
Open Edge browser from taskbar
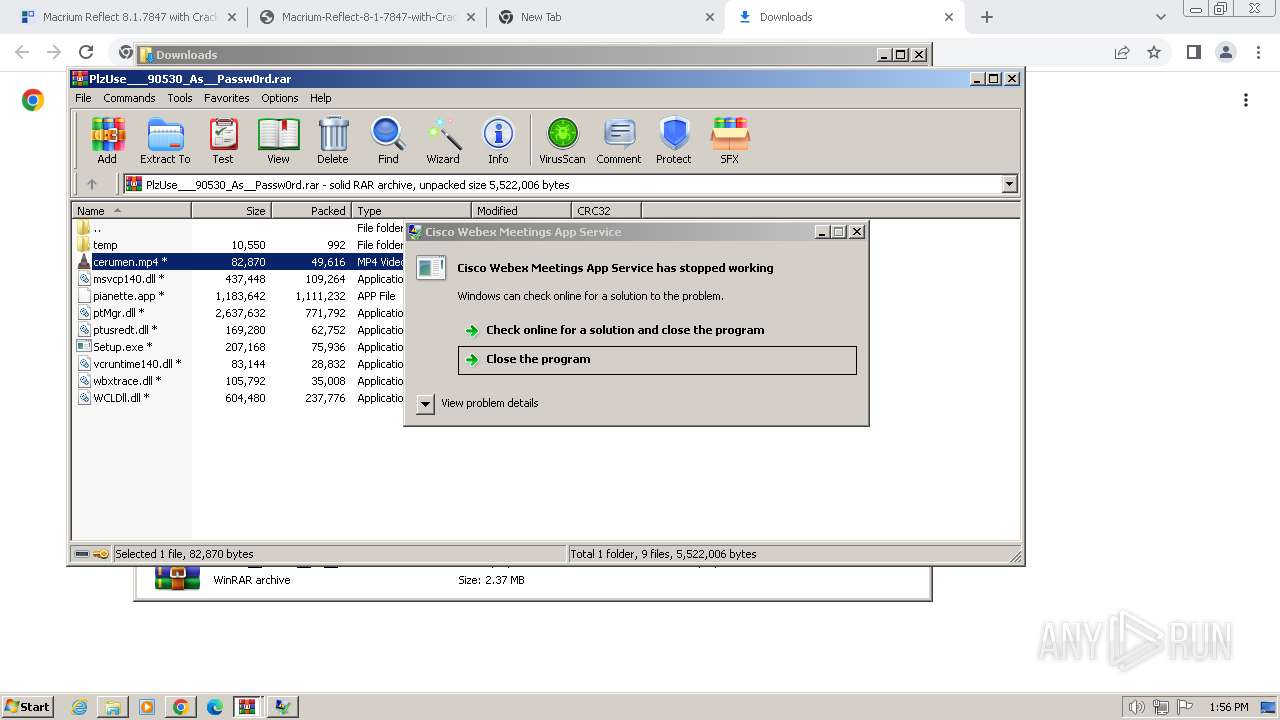pyautogui.click(x=215, y=707)
